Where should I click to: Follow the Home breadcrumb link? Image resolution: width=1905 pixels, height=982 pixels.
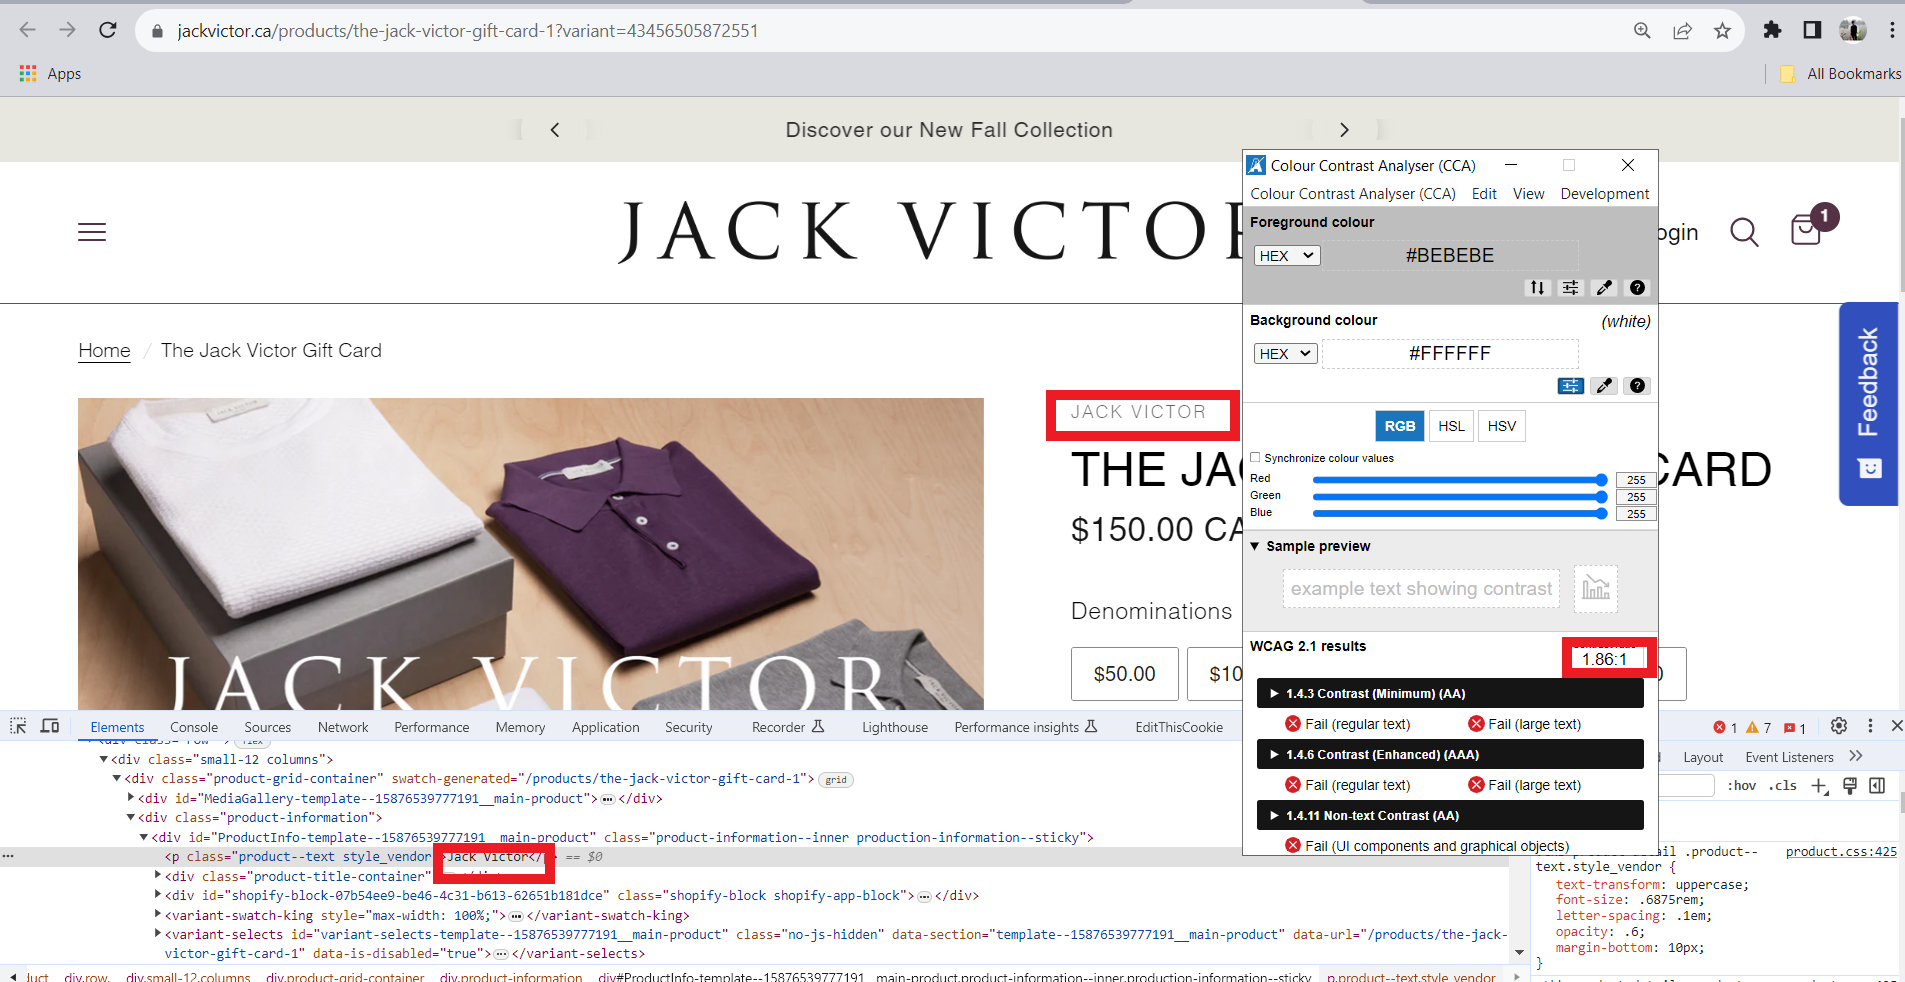tap(104, 351)
